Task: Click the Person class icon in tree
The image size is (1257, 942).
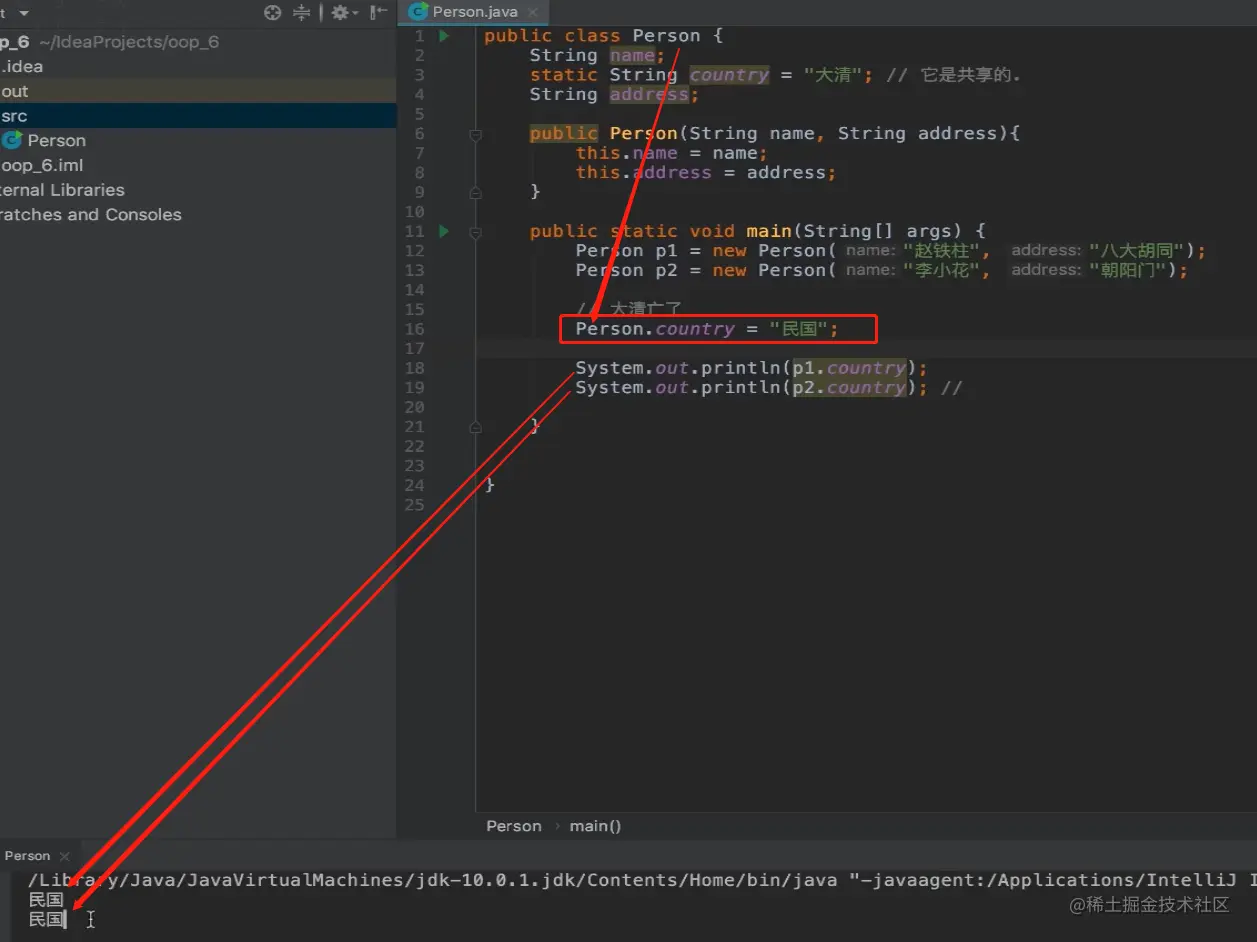Action: 12,140
